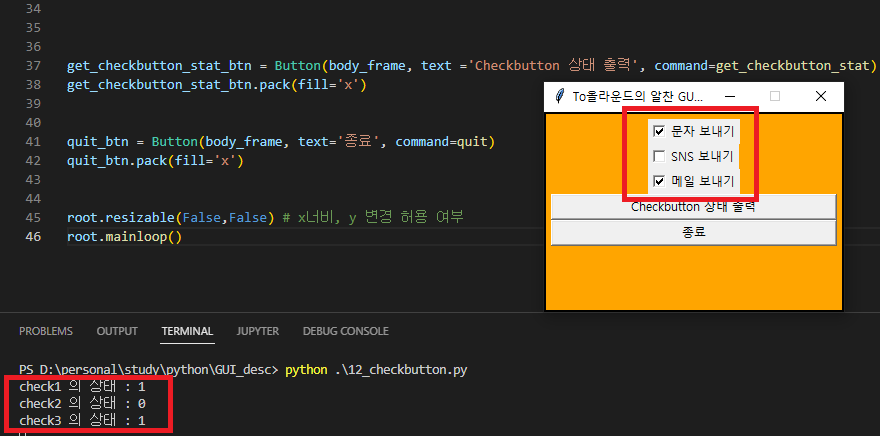Click line number 46 in the gutter
880x436 pixels.
point(33,236)
